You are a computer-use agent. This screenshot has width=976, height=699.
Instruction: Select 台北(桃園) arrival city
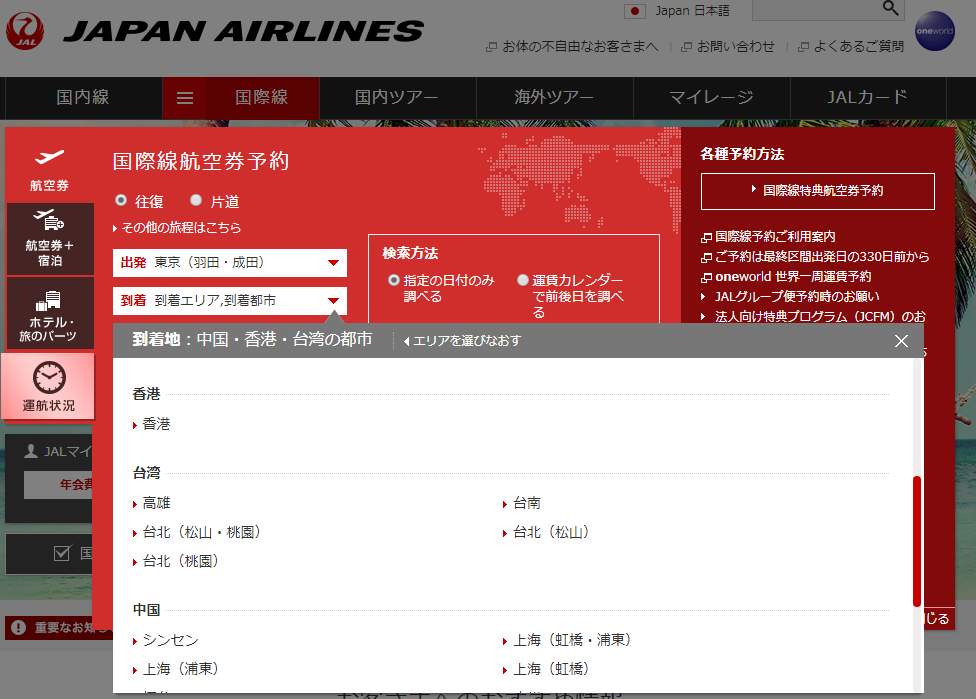pyautogui.click(x=176, y=561)
